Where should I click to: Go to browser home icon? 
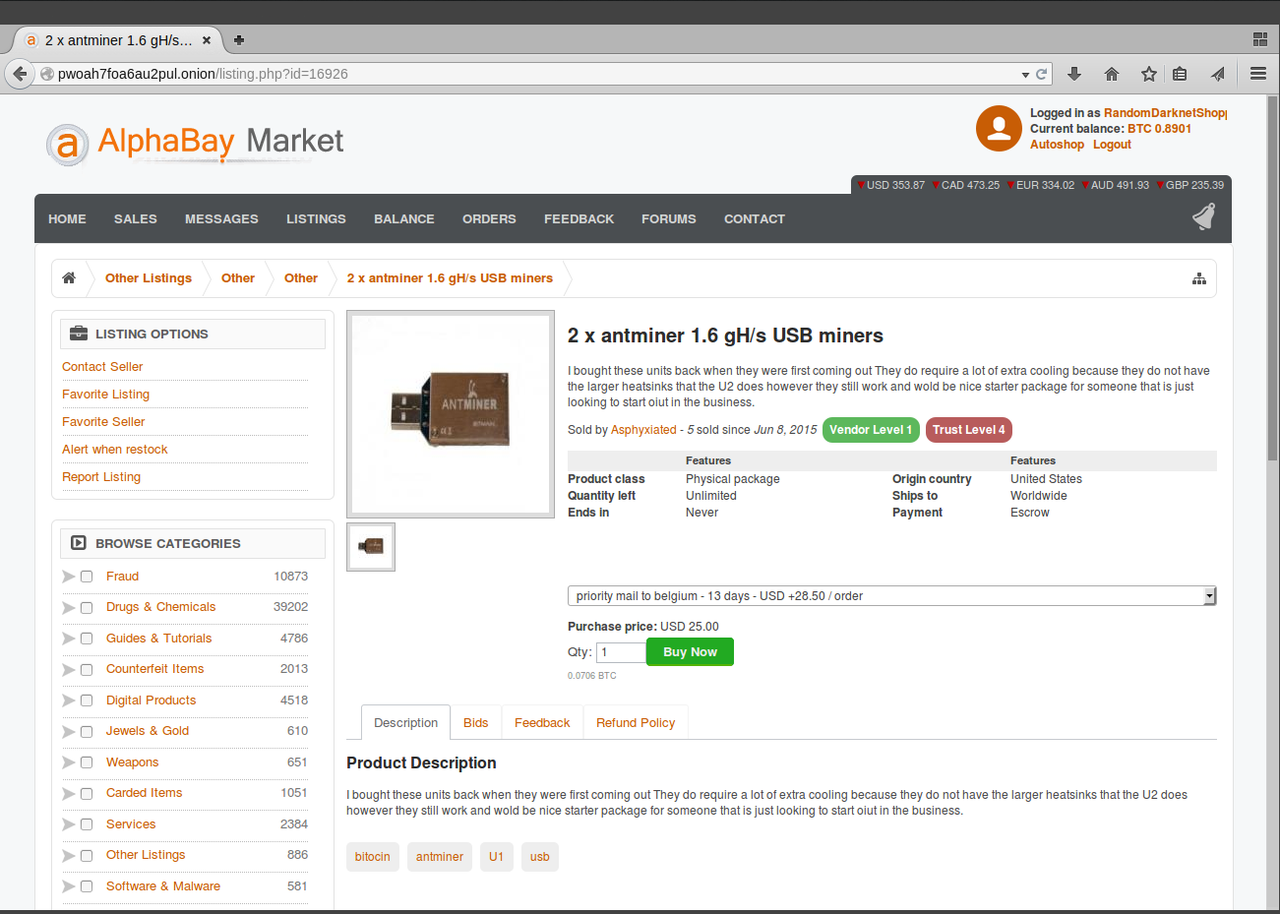[1111, 74]
